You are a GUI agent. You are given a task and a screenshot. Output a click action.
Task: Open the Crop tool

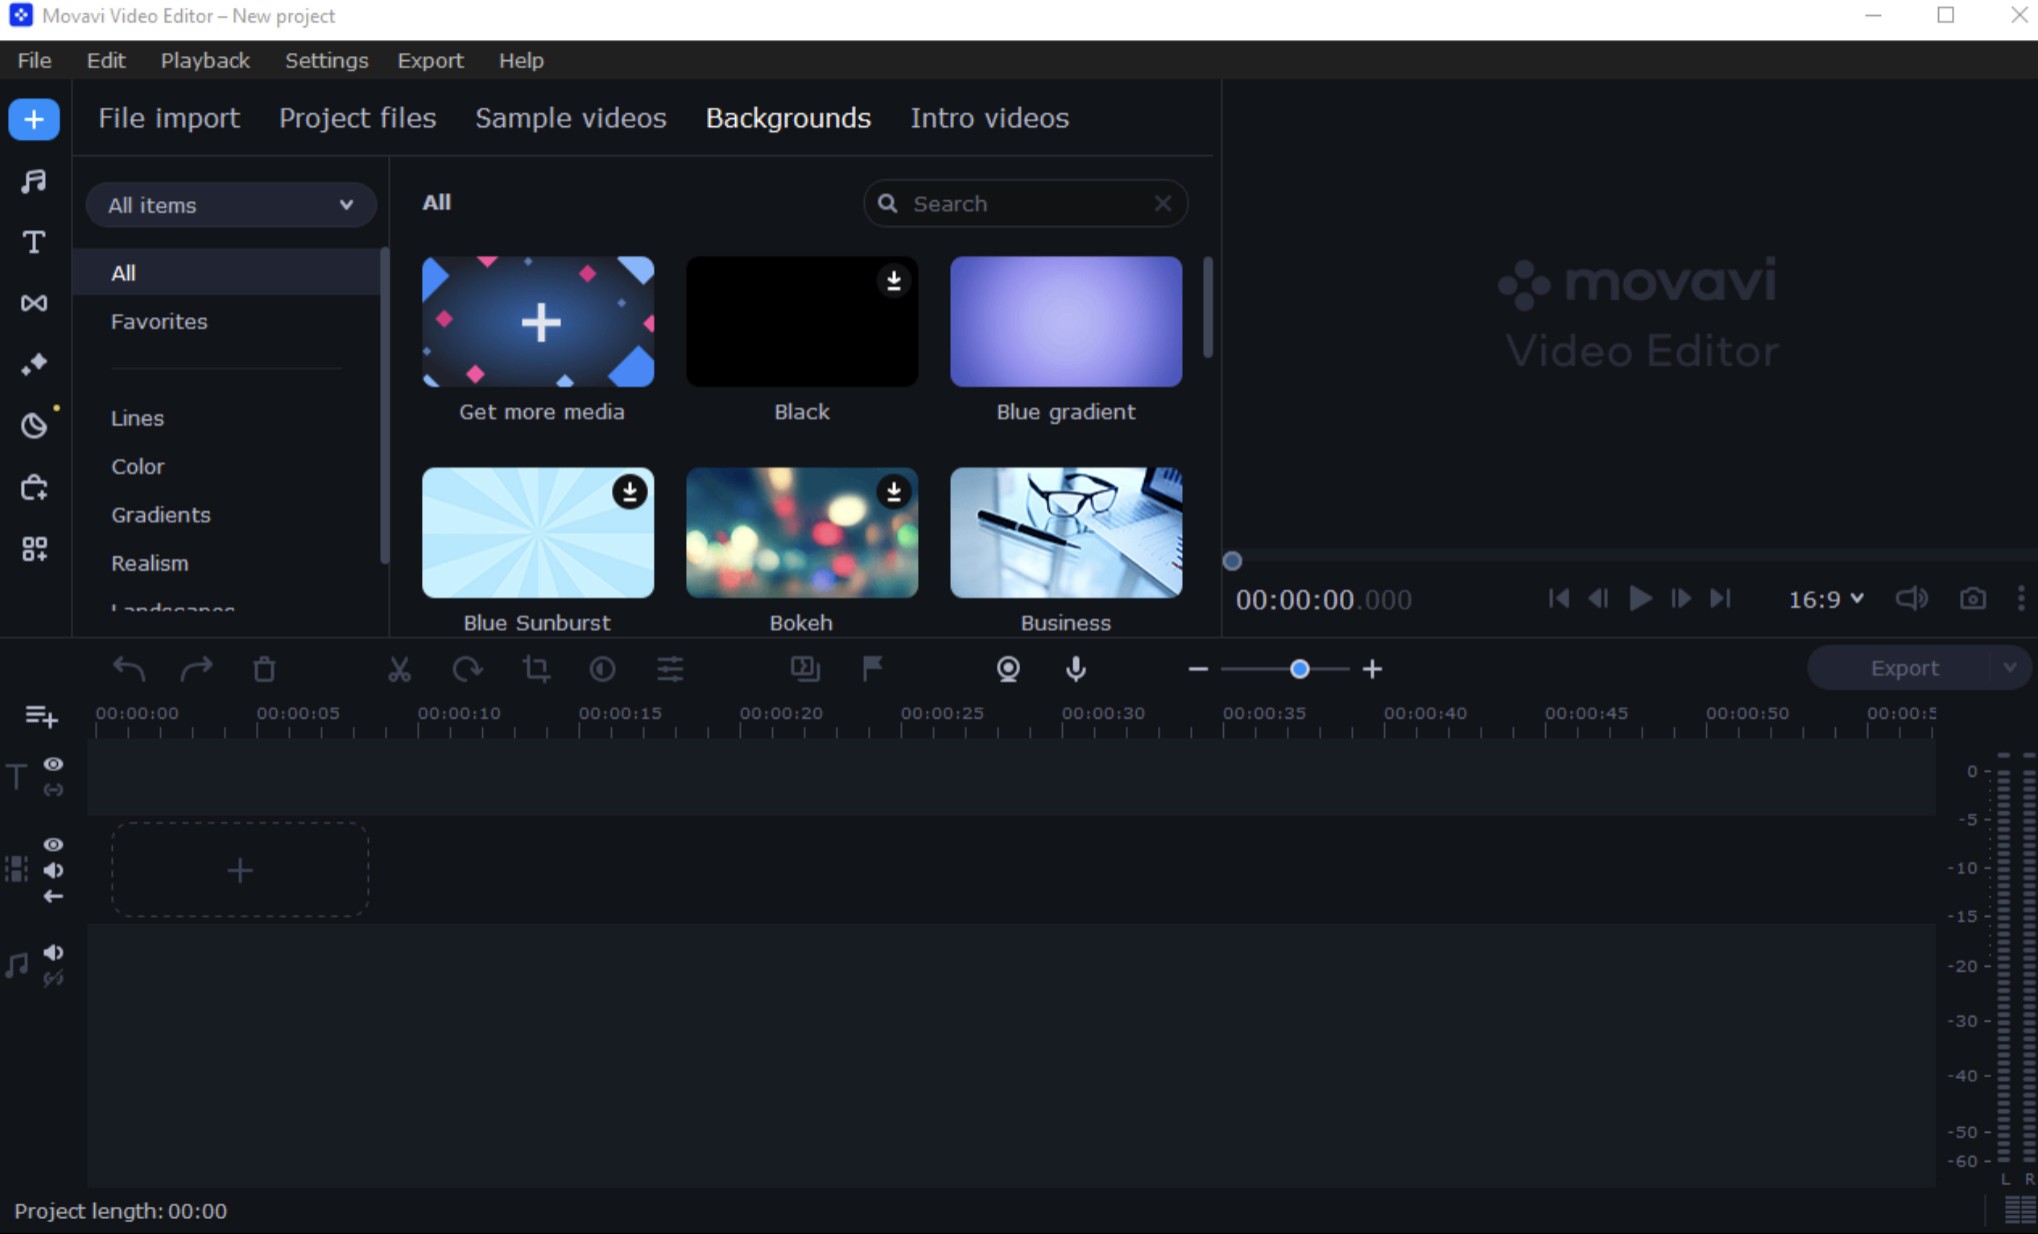pyautogui.click(x=536, y=670)
